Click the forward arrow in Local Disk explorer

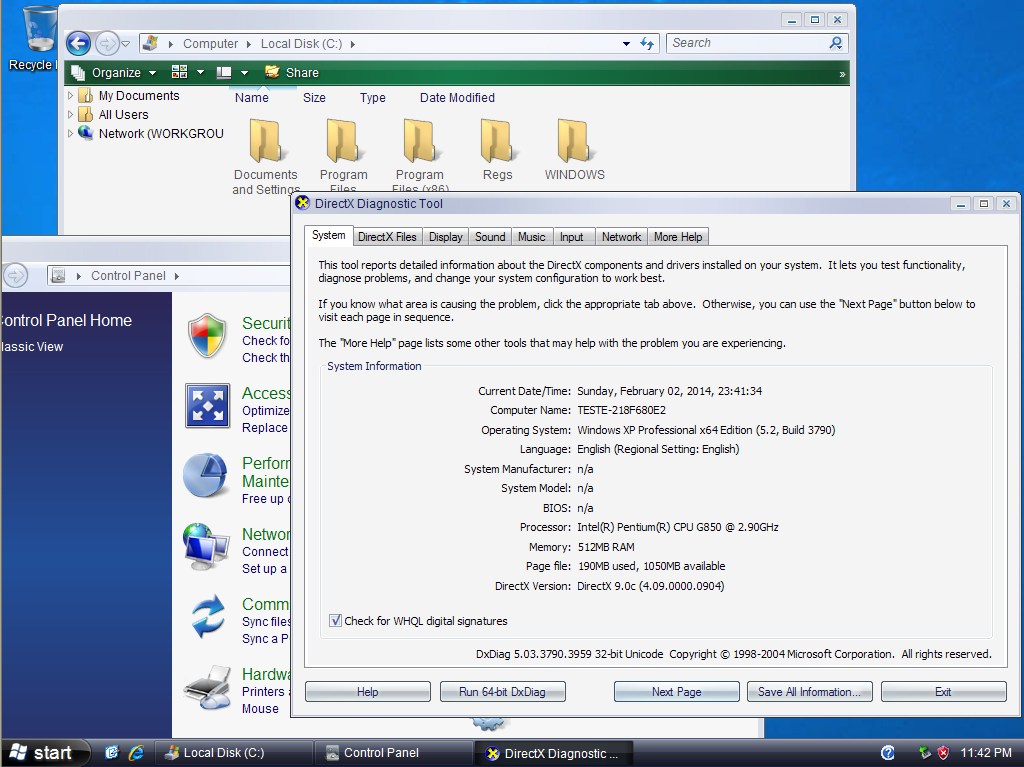[x=106, y=44]
